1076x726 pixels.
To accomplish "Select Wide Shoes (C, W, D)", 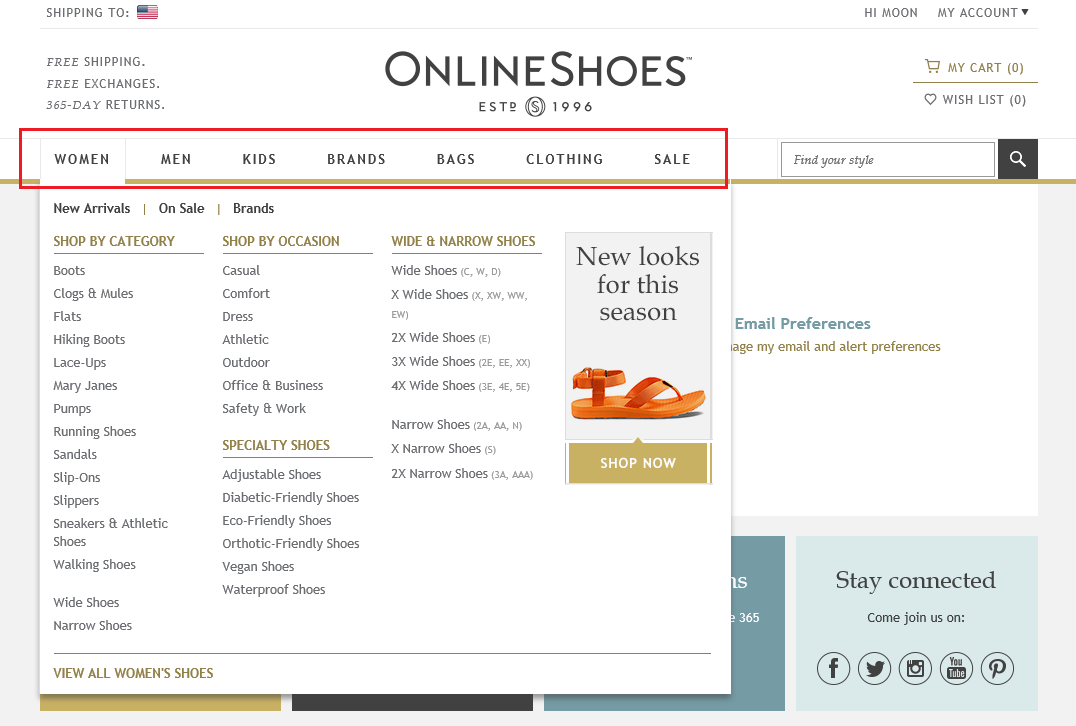I will tap(446, 270).
